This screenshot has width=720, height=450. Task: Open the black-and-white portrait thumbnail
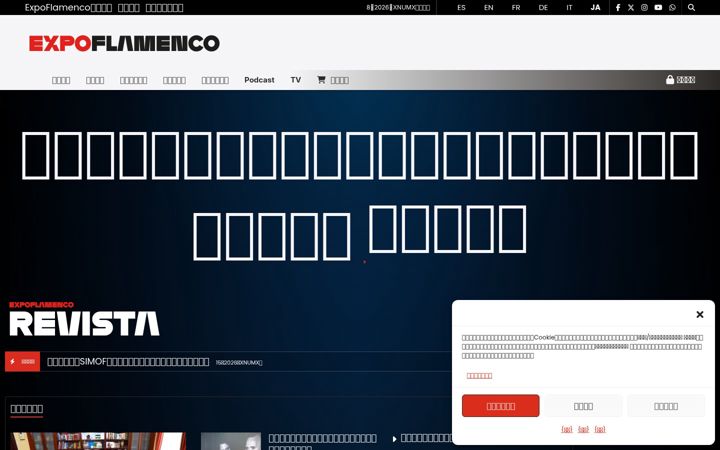click(x=231, y=441)
